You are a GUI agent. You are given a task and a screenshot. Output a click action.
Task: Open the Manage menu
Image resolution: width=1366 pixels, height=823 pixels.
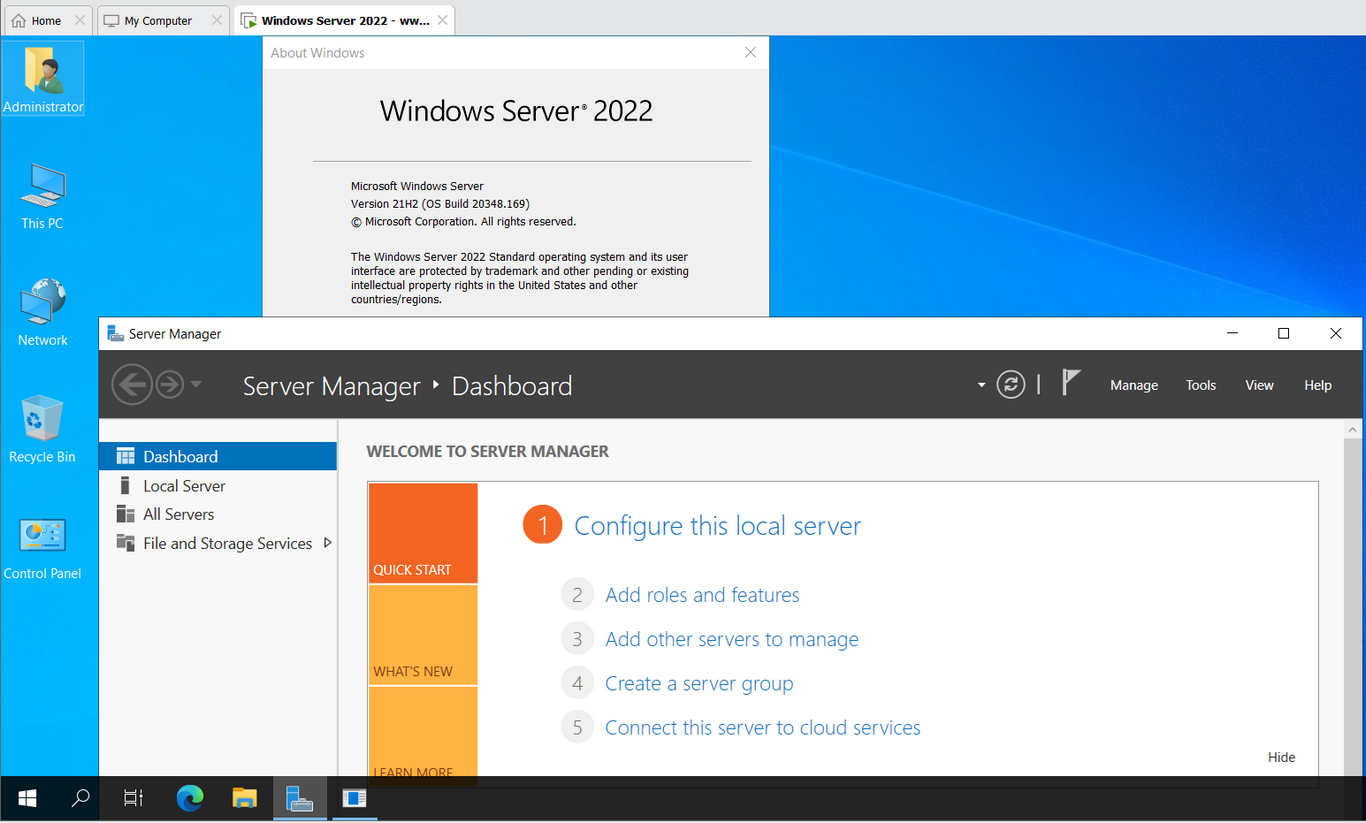pyautogui.click(x=1133, y=384)
